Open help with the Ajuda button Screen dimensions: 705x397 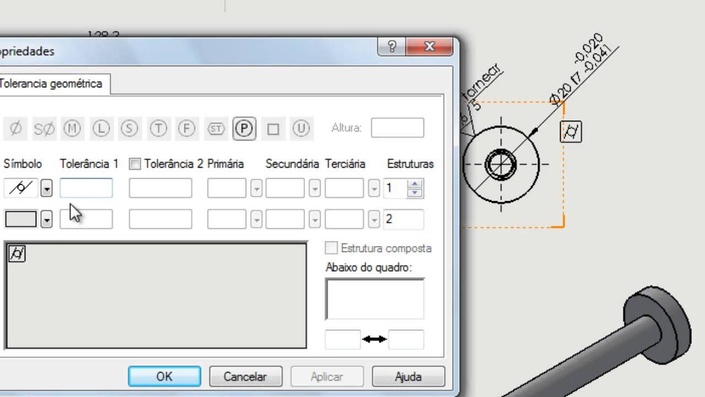coord(408,376)
